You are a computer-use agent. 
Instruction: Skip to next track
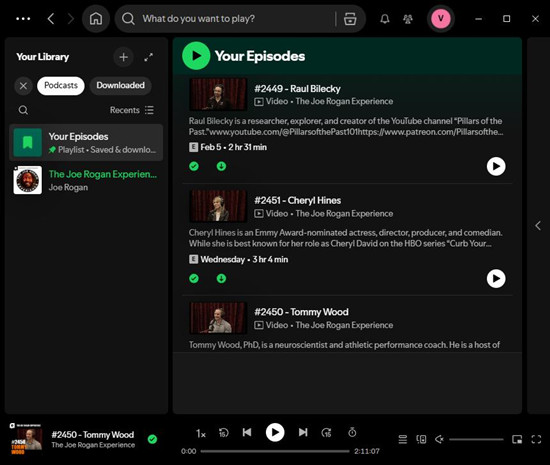(x=303, y=432)
